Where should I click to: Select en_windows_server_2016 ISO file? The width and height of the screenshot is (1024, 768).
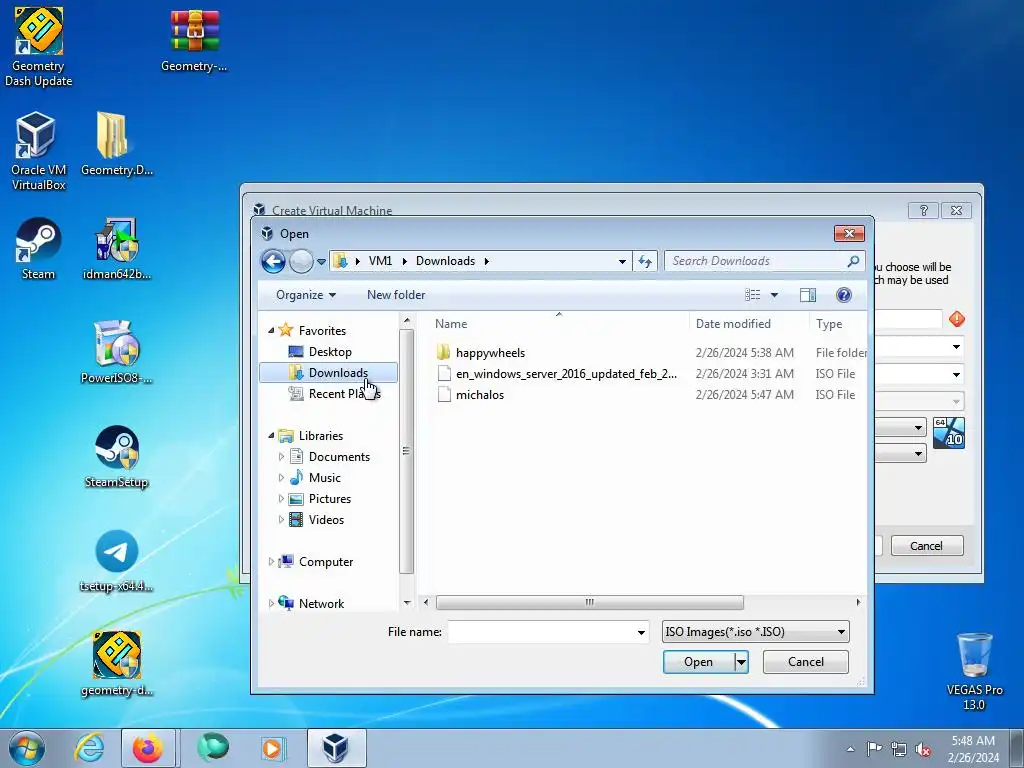pos(566,374)
